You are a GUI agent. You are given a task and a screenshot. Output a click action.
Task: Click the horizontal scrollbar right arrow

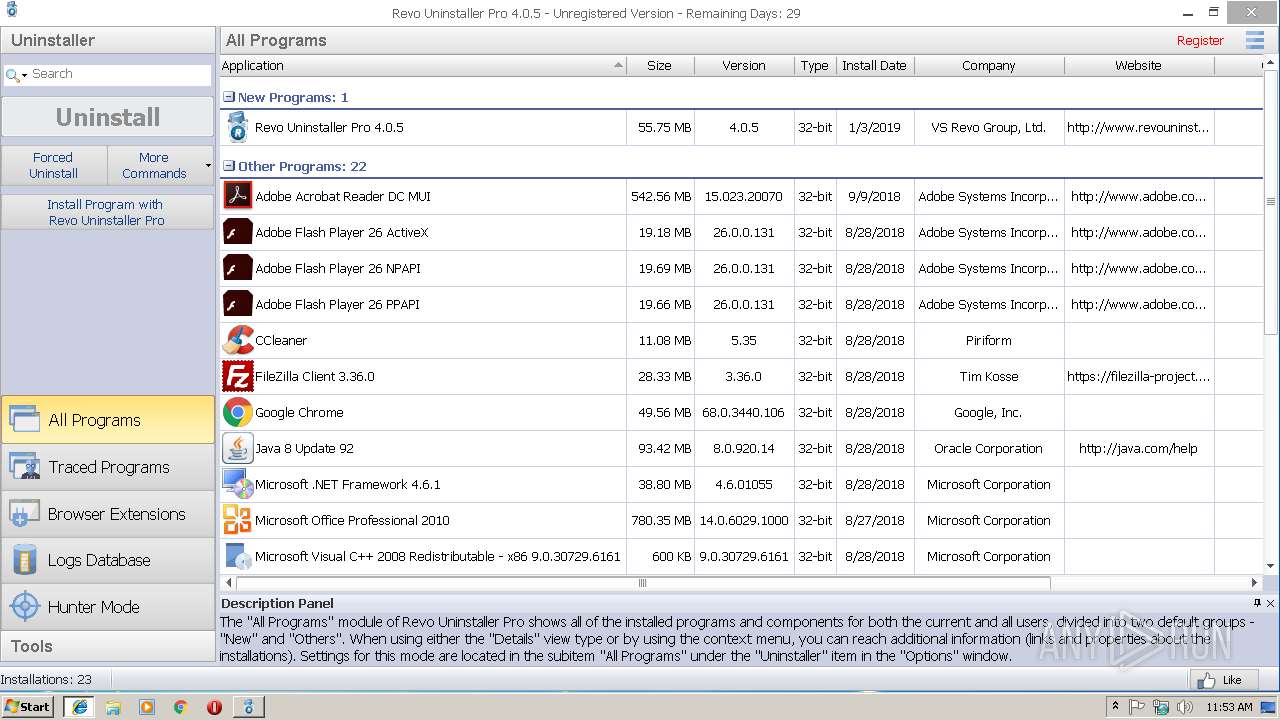point(1254,582)
